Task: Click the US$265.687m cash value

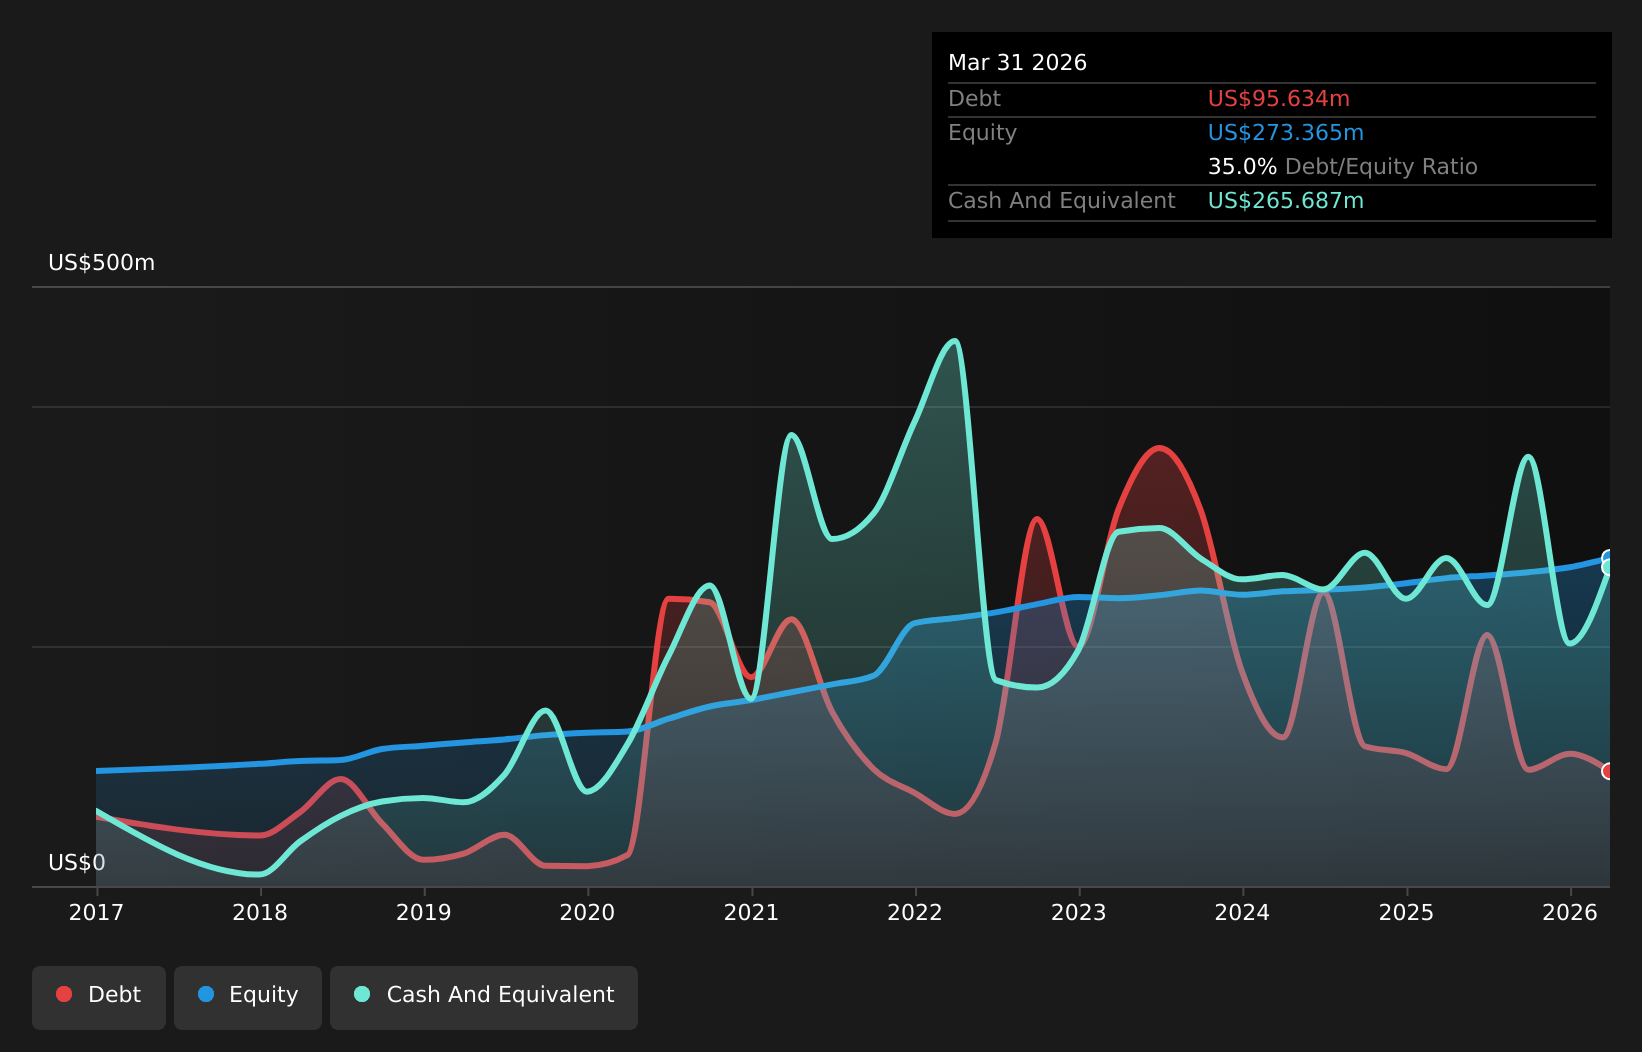Action: (x=1285, y=201)
